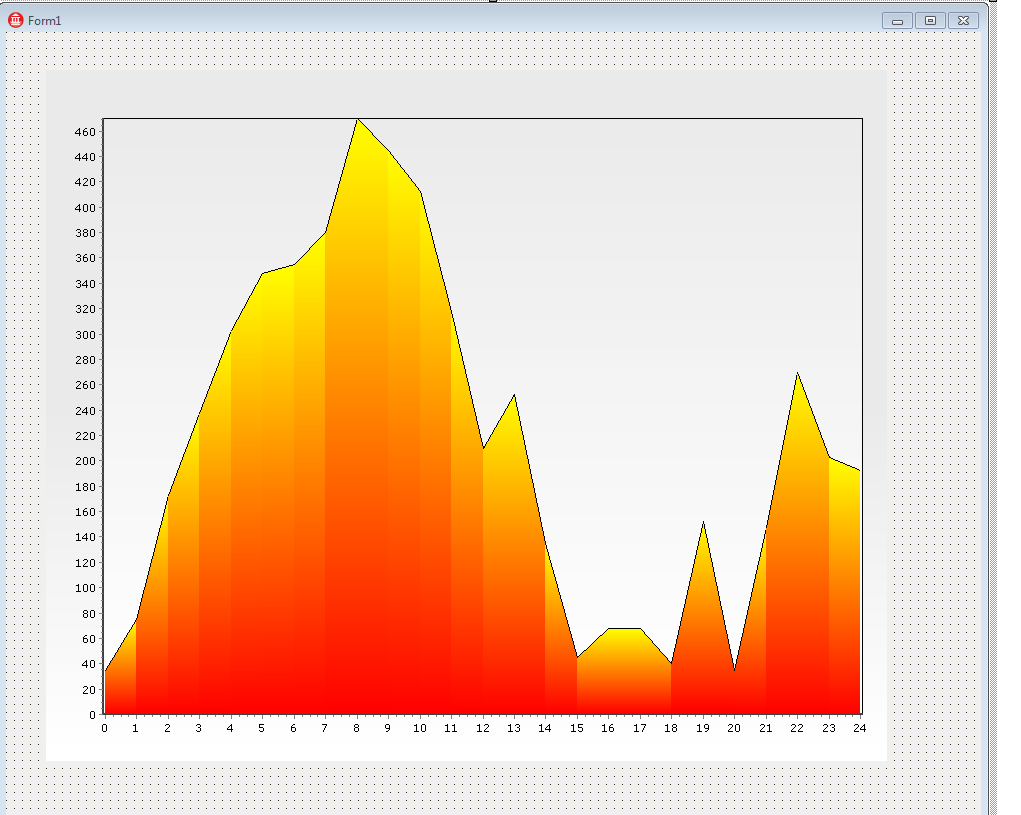Click the Form1 title text
Screen dimensions: 1021x815
tap(44, 21)
